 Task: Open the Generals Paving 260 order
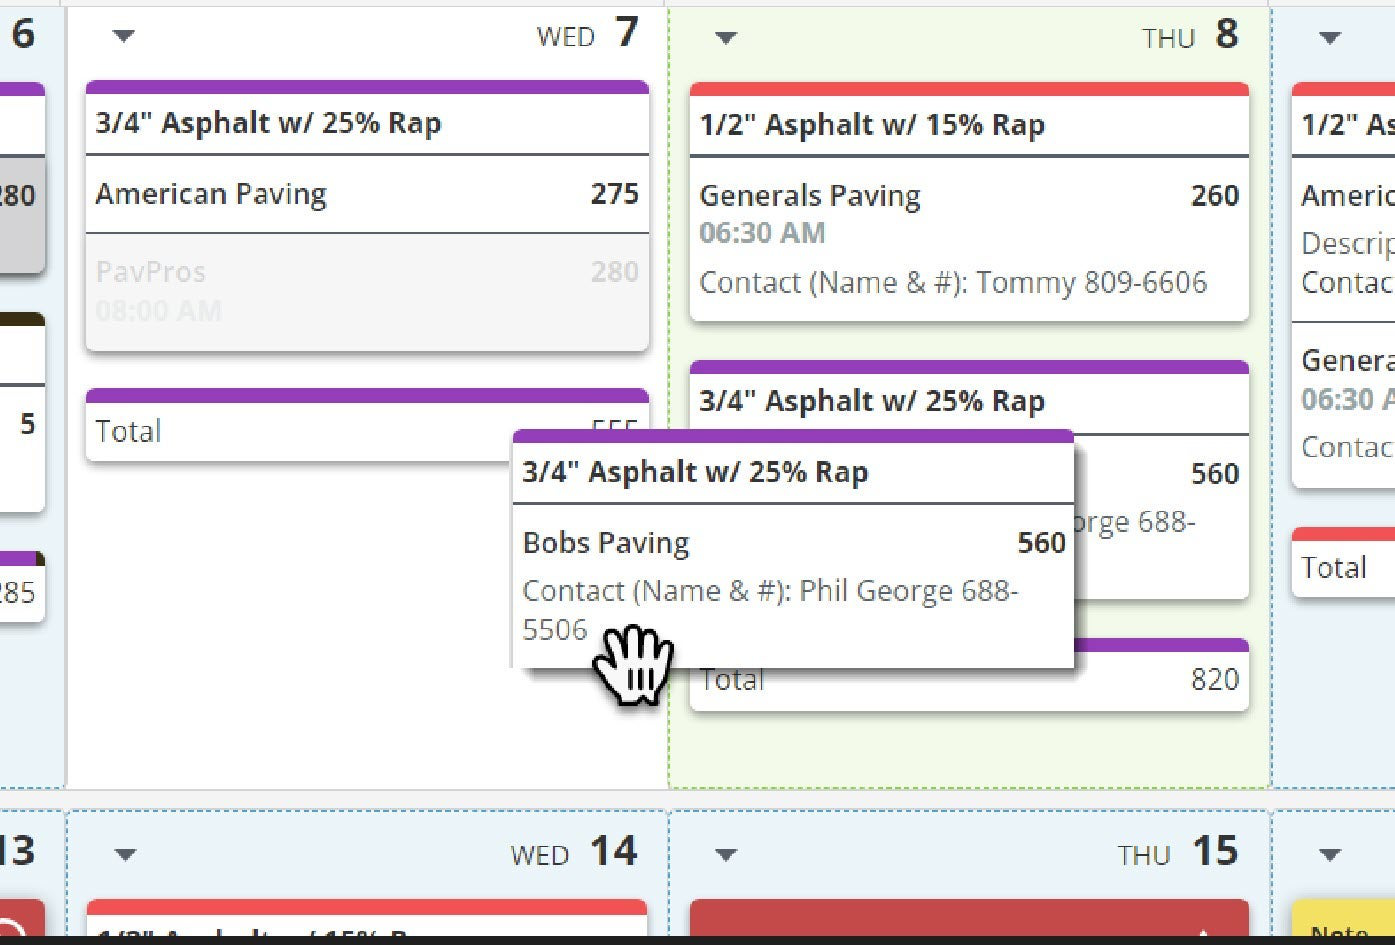click(x=969, y=239)
